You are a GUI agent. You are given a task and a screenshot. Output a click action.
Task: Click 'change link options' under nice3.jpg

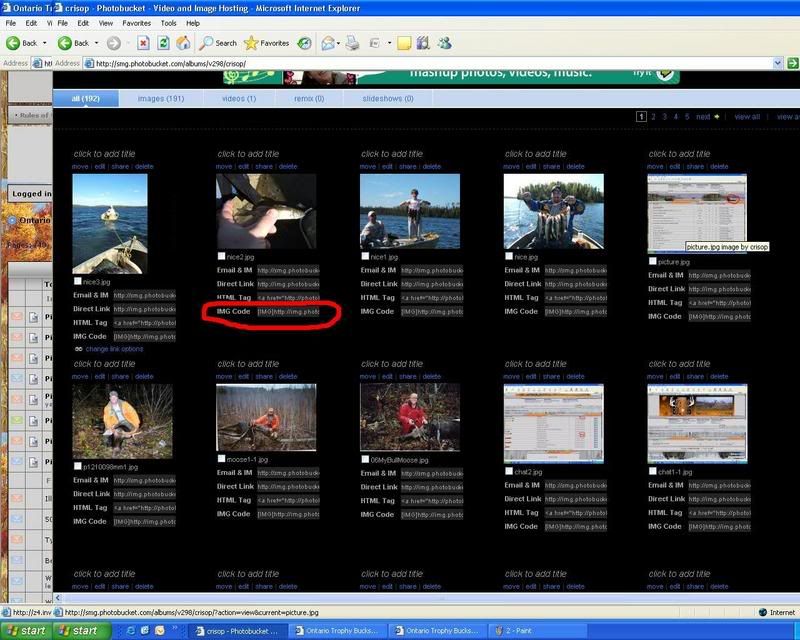click(x=113, y=349)
